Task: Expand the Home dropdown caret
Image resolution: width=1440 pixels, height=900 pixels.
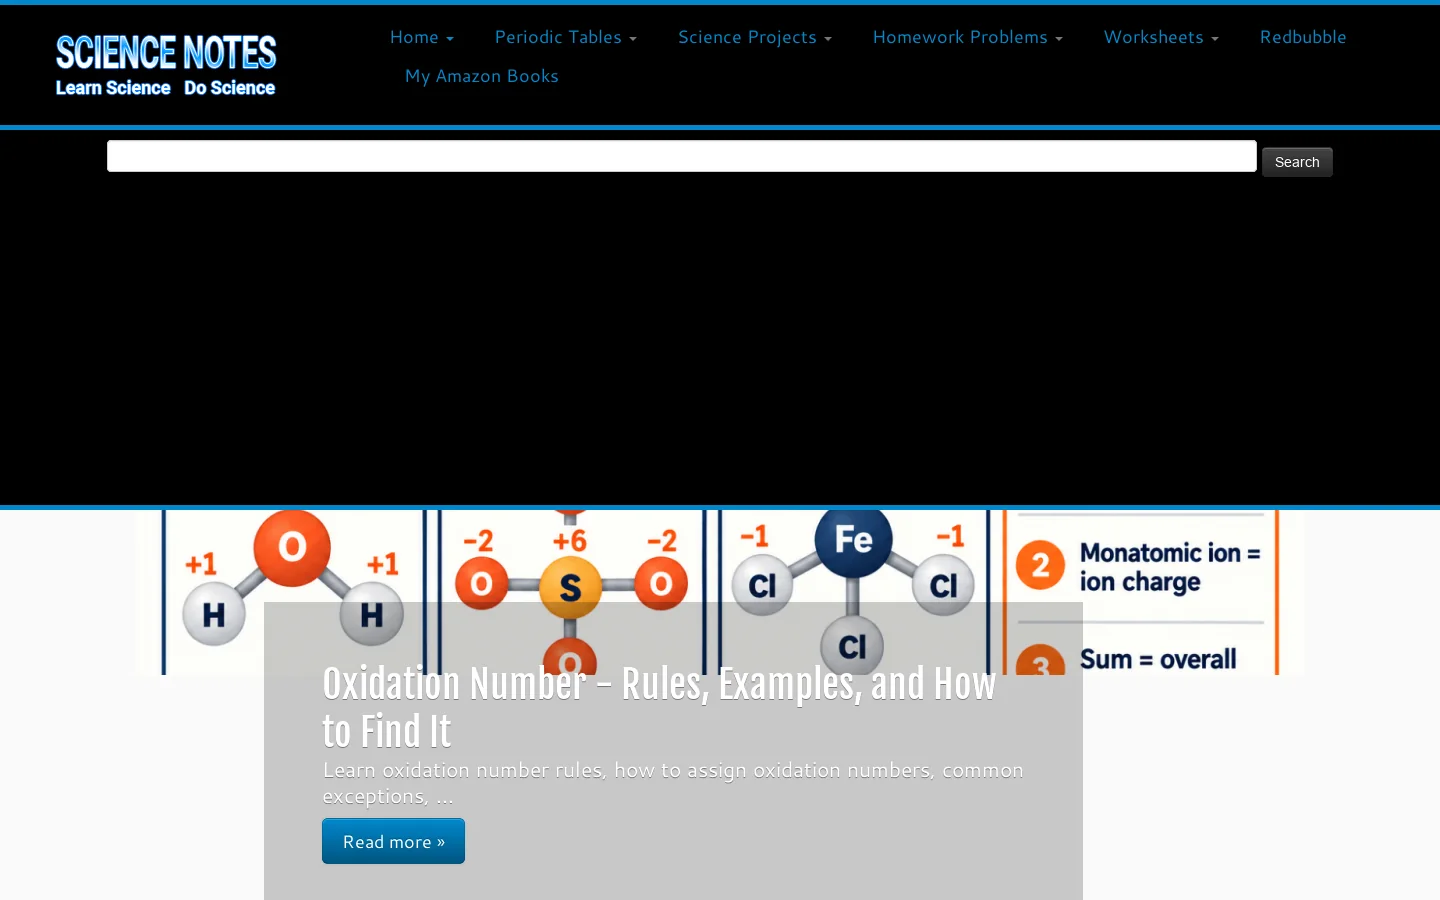Action: point(450,39)
